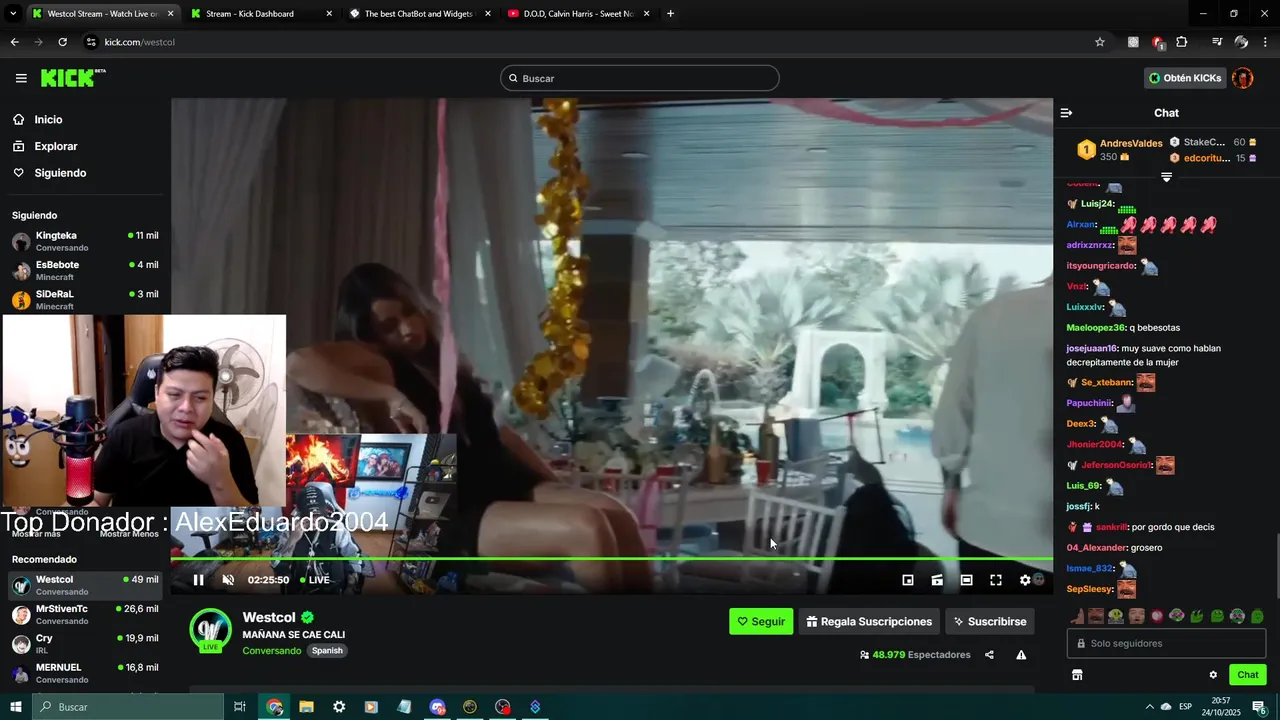
Task: Click the Conversando category link
Action: coord(271,651)
